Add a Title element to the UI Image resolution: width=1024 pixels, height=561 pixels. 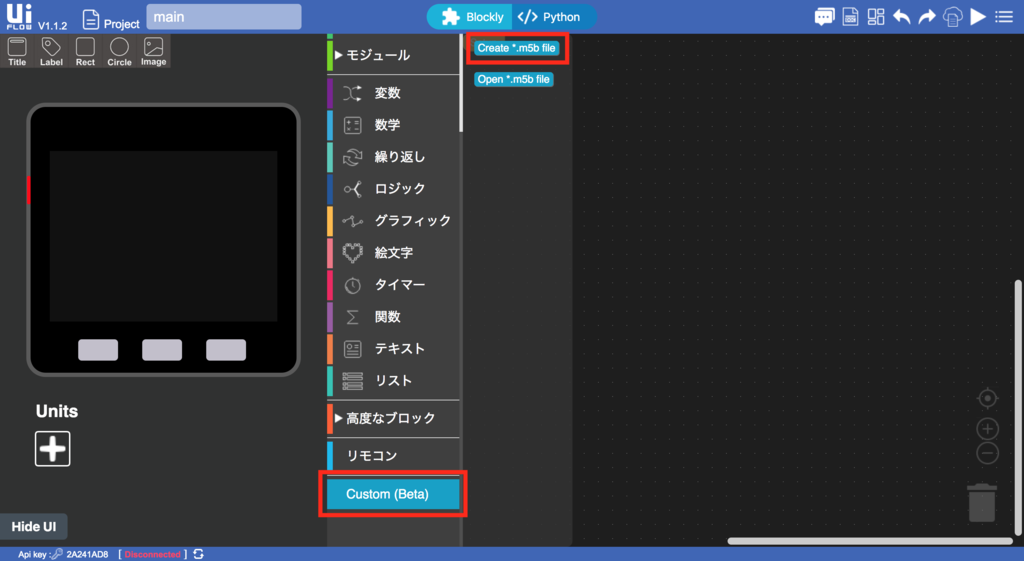pyautogui.click(x=17, y=52)
